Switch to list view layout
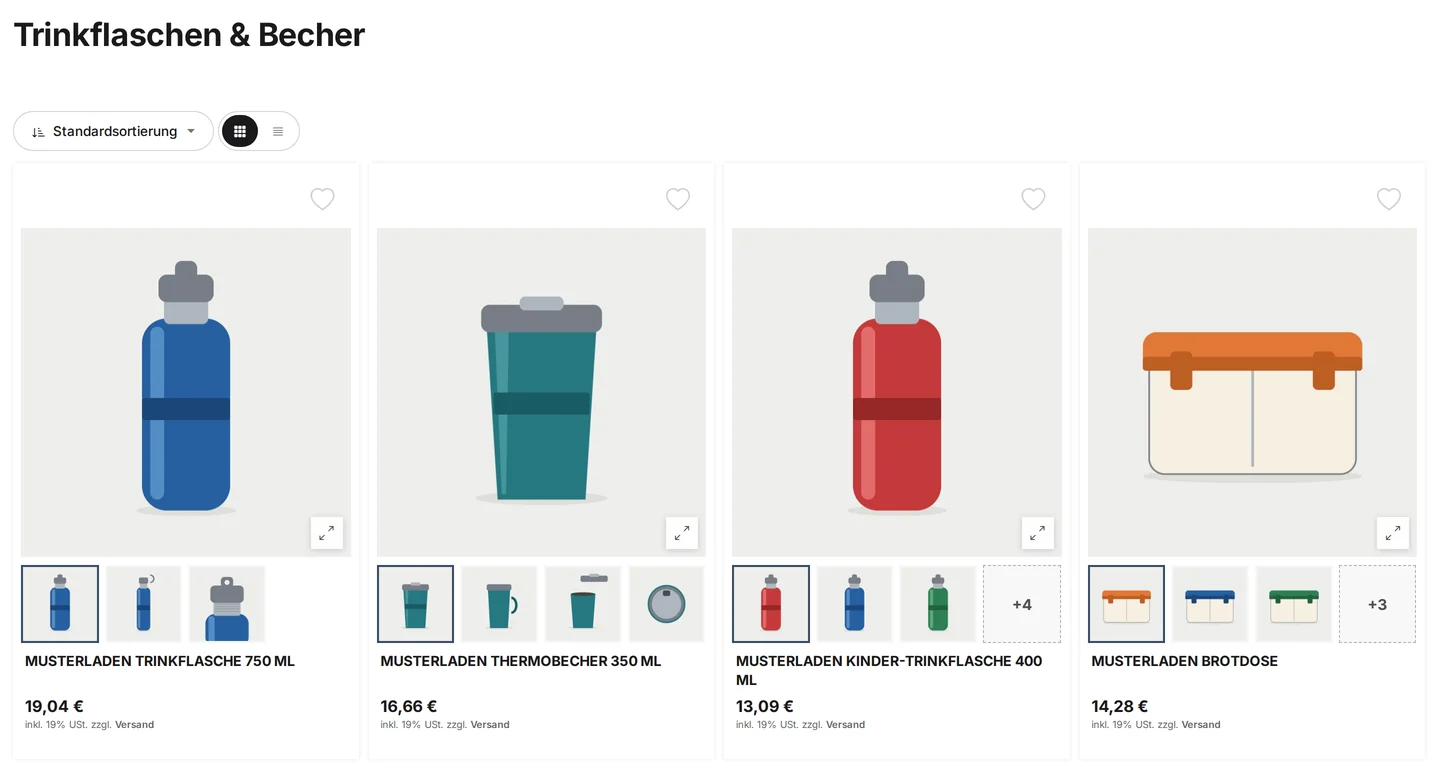The width and height of the screenshot is (1438, 775). pos(278,131)
